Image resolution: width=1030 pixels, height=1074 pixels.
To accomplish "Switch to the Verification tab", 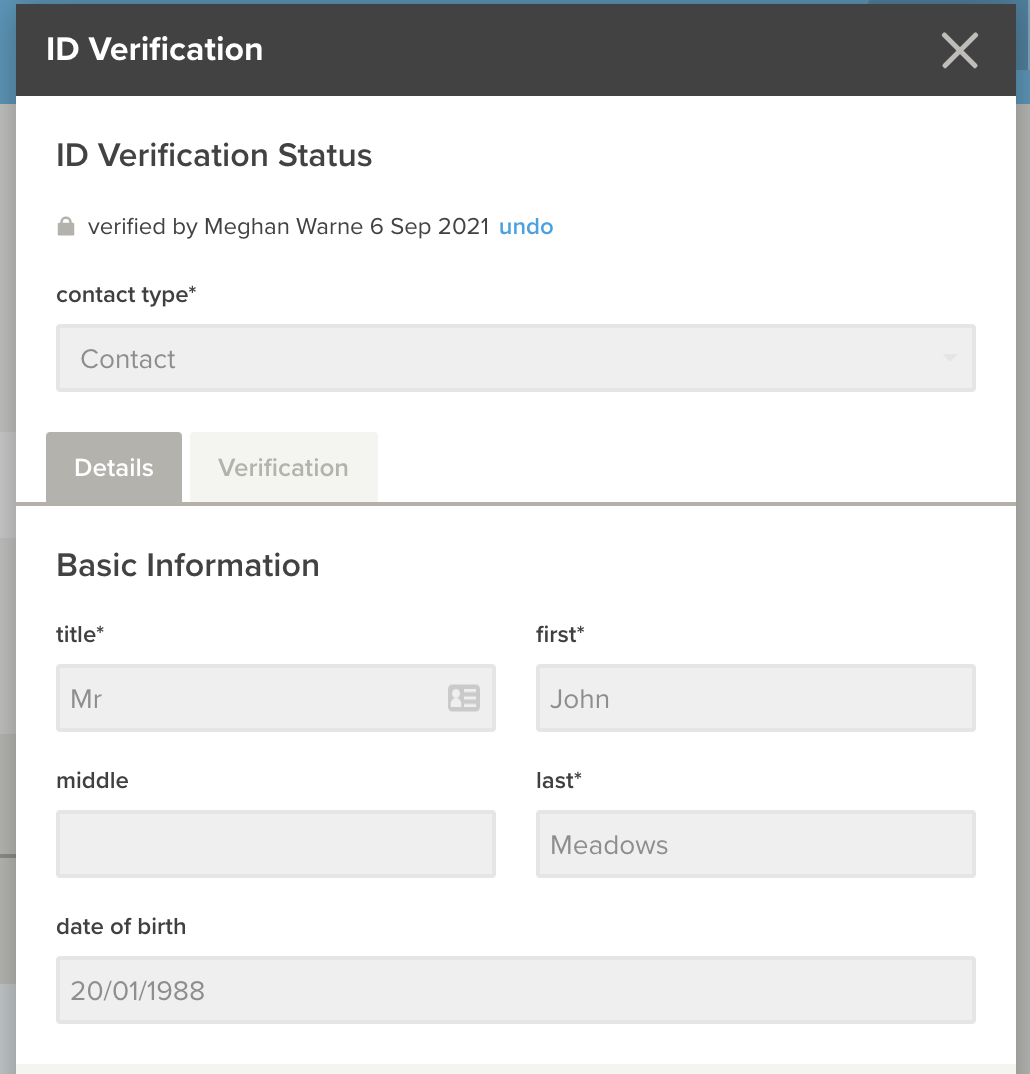I will coord(283,467).
